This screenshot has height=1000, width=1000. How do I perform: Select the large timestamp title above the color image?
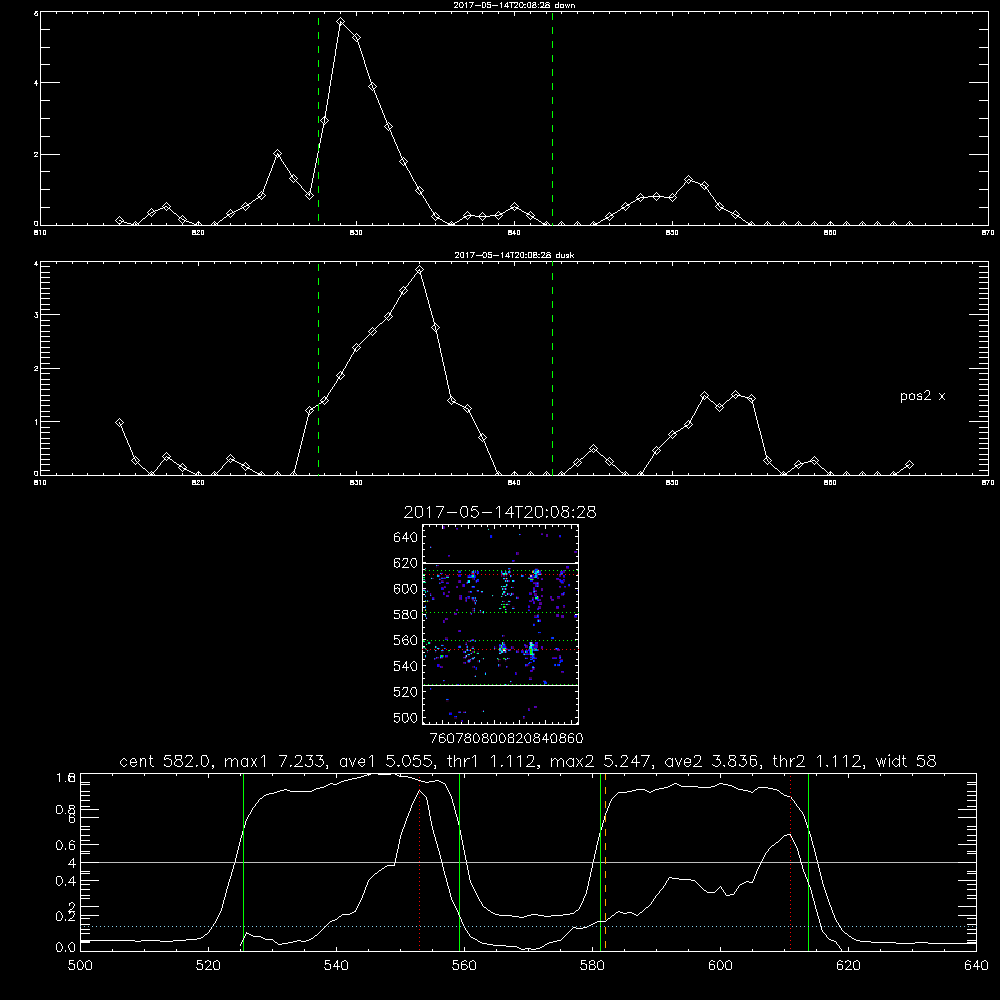pyautogui.click(x=500, y=512)
